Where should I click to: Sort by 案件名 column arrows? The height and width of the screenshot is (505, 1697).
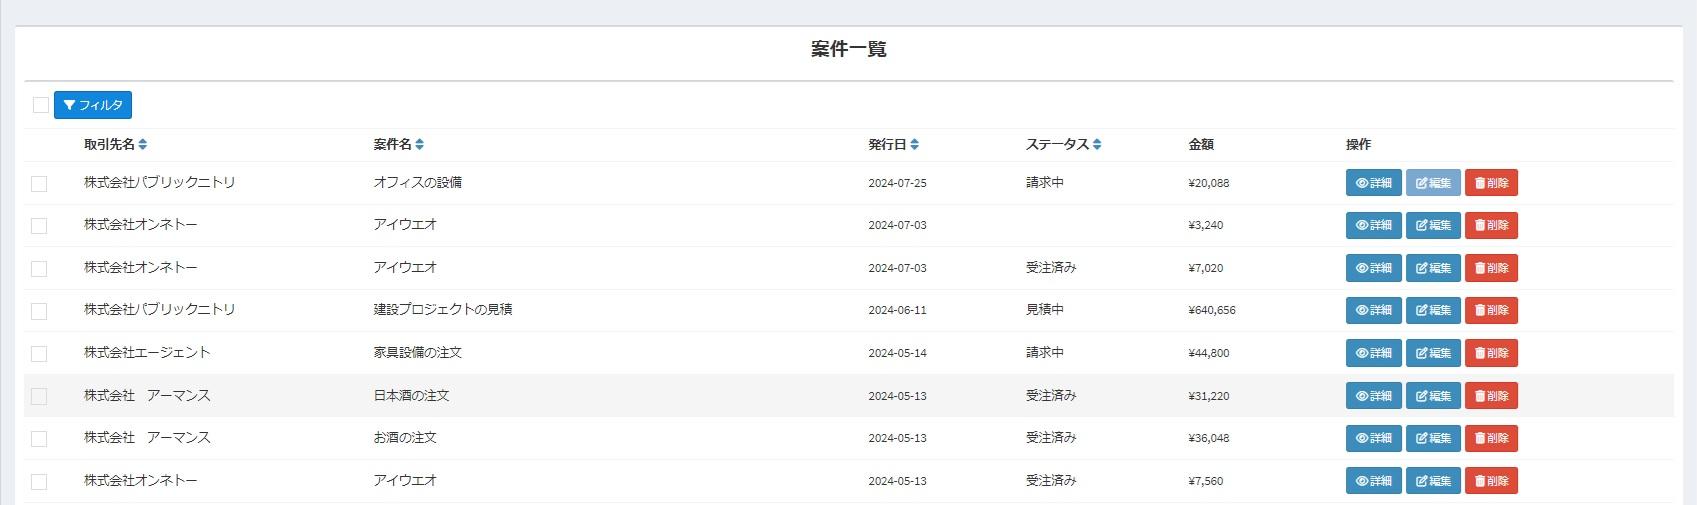(420, 145)
